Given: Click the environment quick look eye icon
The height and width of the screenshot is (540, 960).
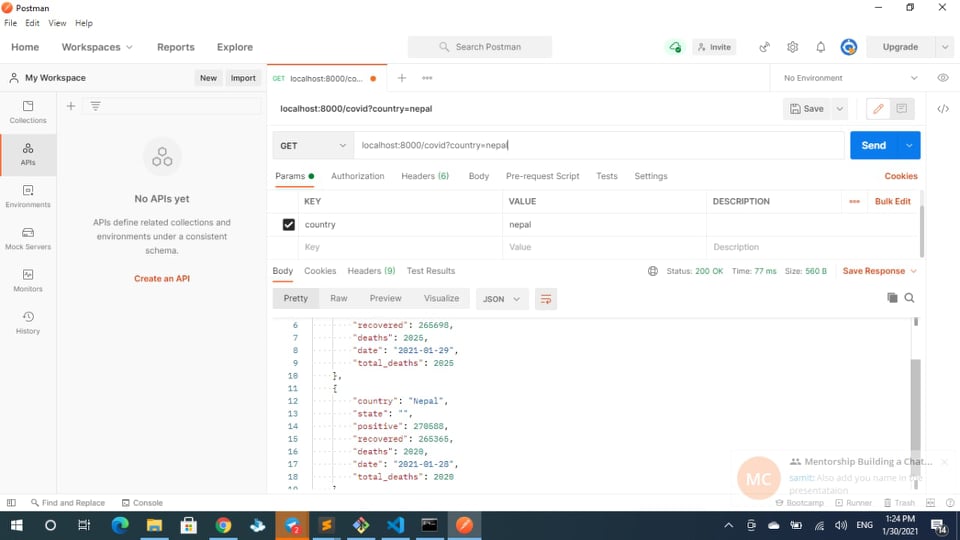Looking at the screenshot, I should tap(943, 78).
